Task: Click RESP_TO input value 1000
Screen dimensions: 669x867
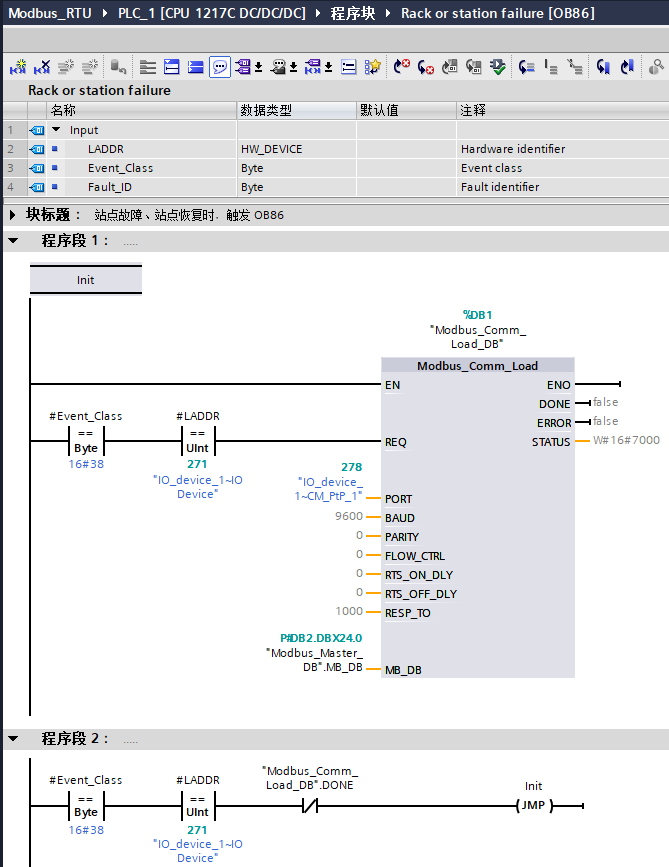Action: 349,611
